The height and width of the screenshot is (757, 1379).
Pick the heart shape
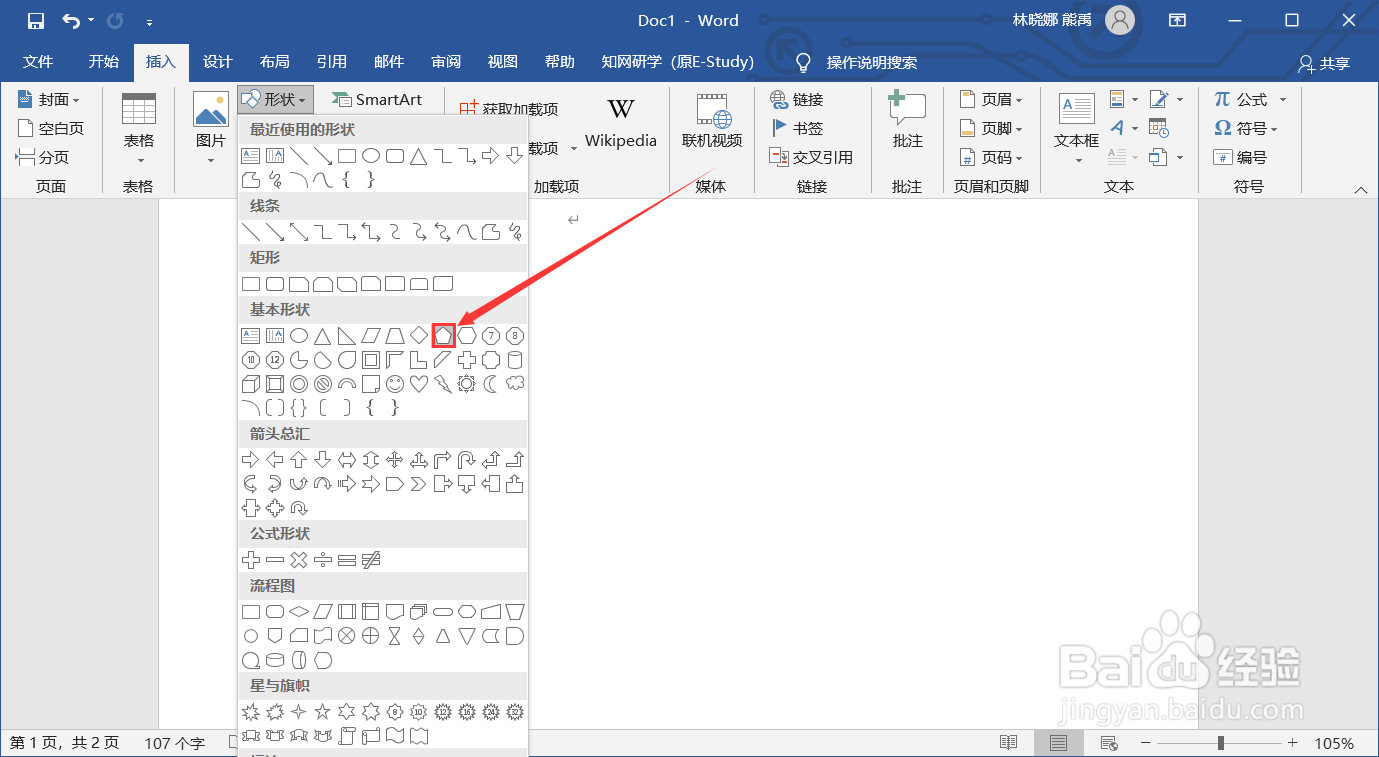[x=419, y=383]
